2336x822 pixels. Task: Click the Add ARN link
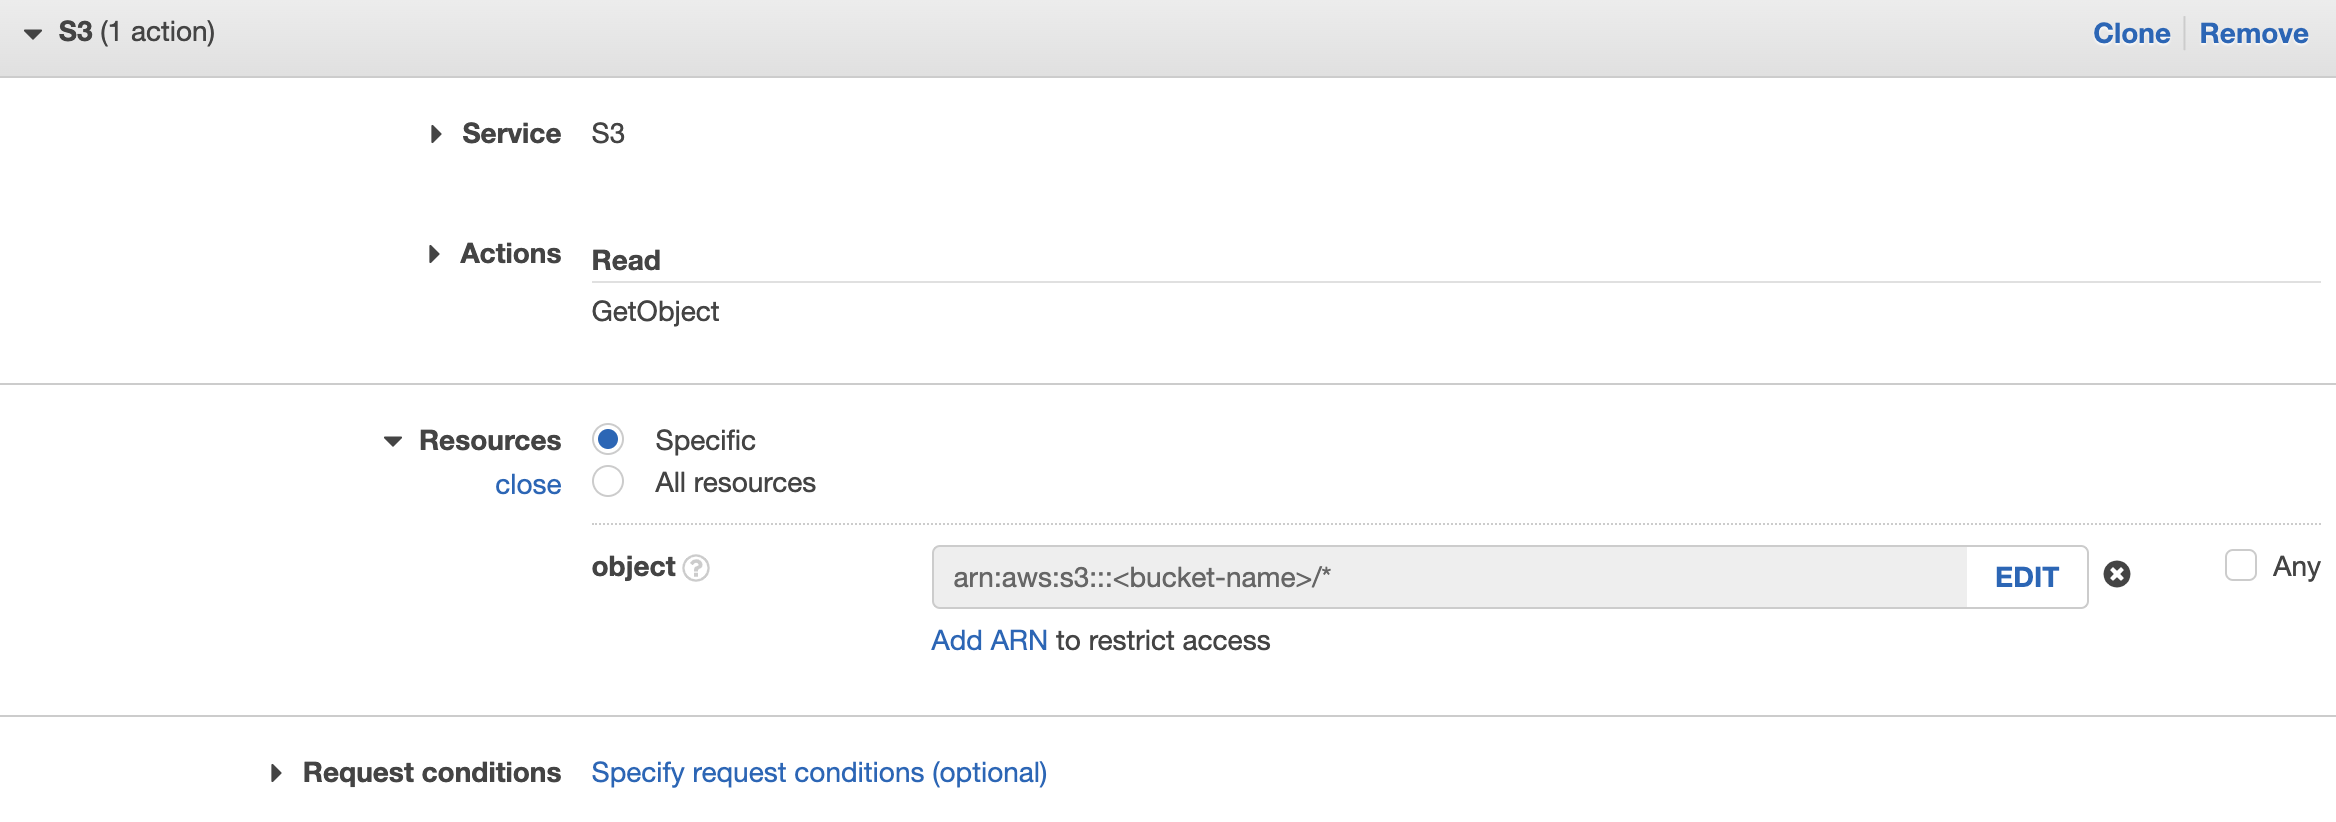989,641
